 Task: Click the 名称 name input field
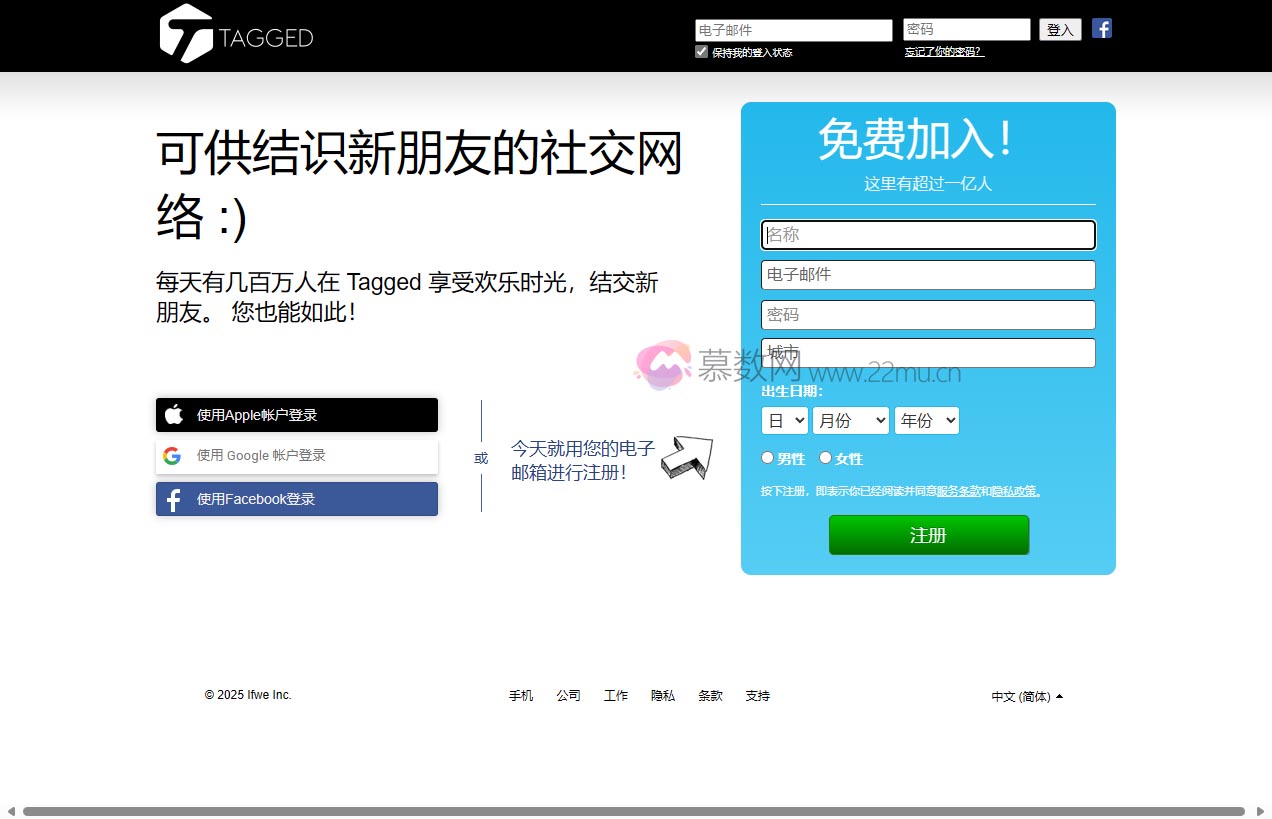click(x=928, y=235)
